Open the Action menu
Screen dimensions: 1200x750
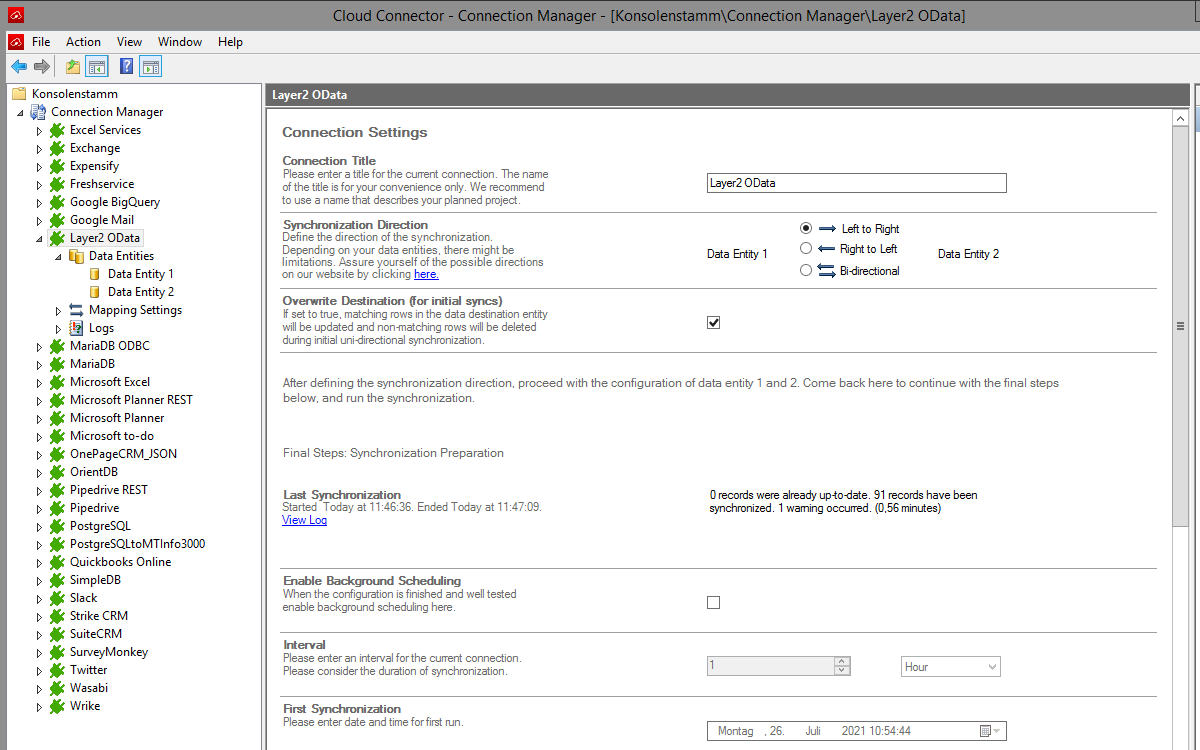pyautogui.click(x=83, y=42)
